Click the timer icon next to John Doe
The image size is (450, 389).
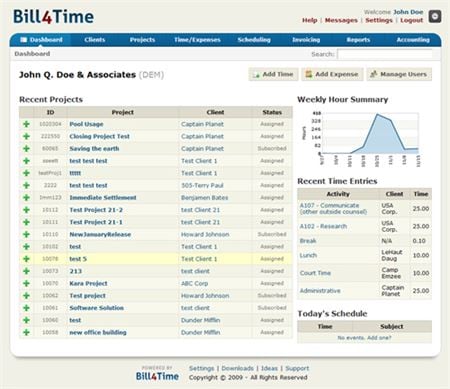pyautogui.click(x=435, y=16)
